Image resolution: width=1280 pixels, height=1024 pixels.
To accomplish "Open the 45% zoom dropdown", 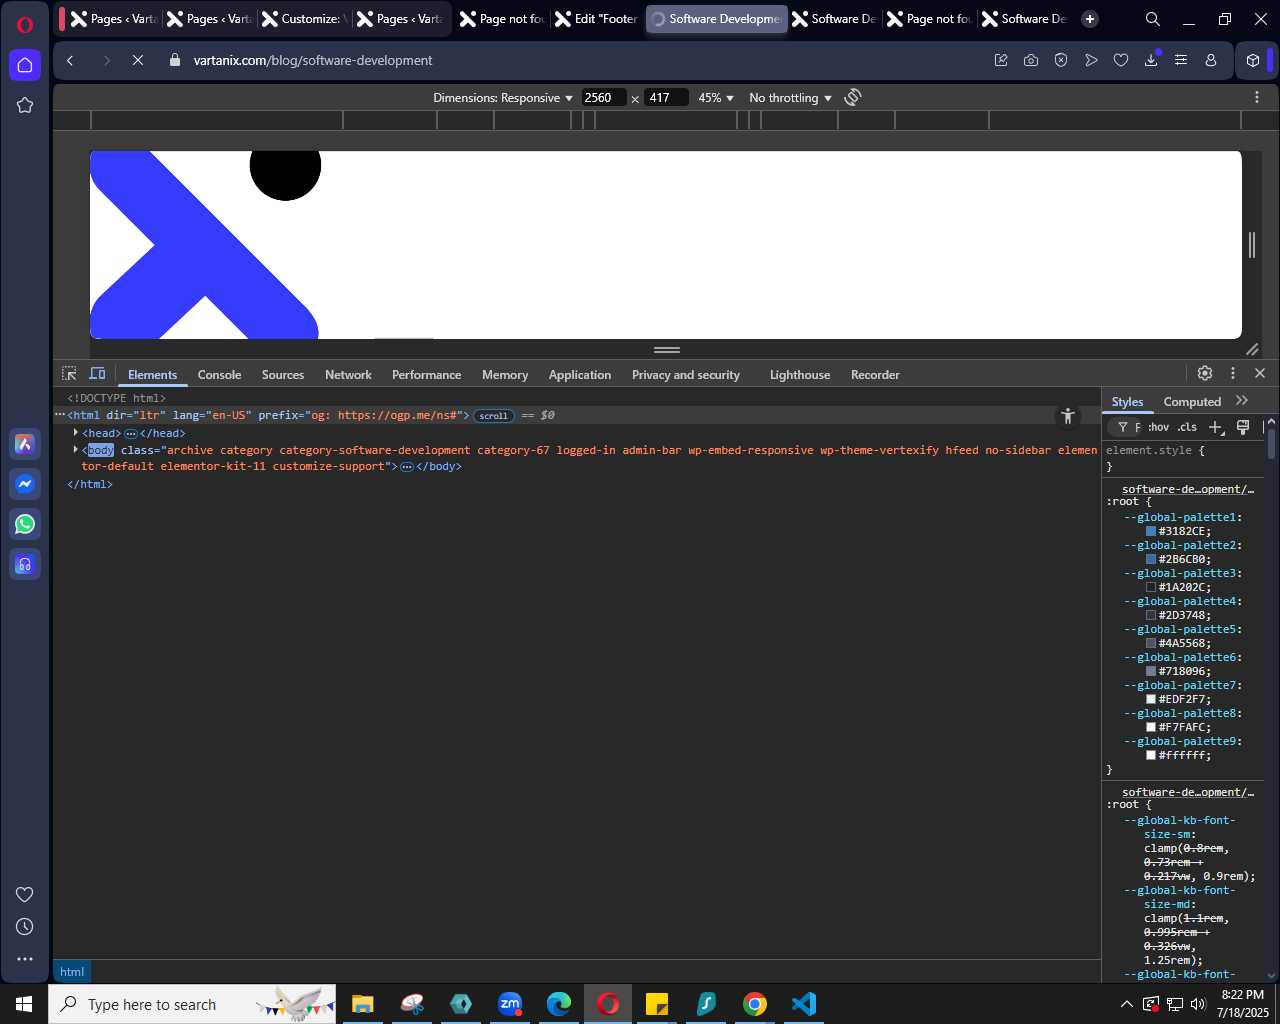I will (x=716, y=98).
